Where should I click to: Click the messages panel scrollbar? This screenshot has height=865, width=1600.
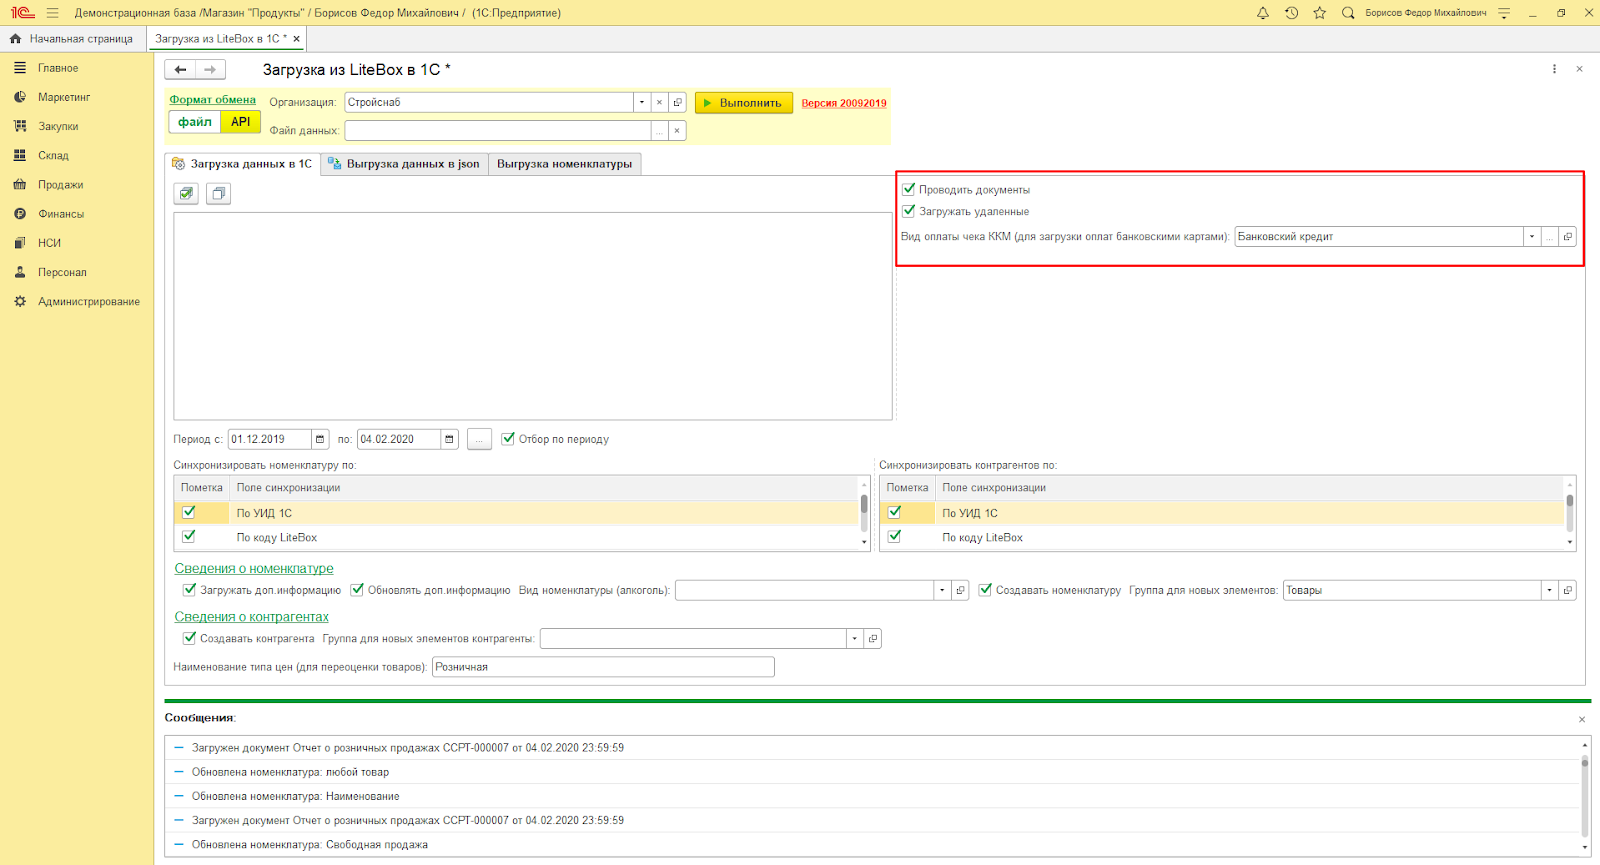point(1585,796)
